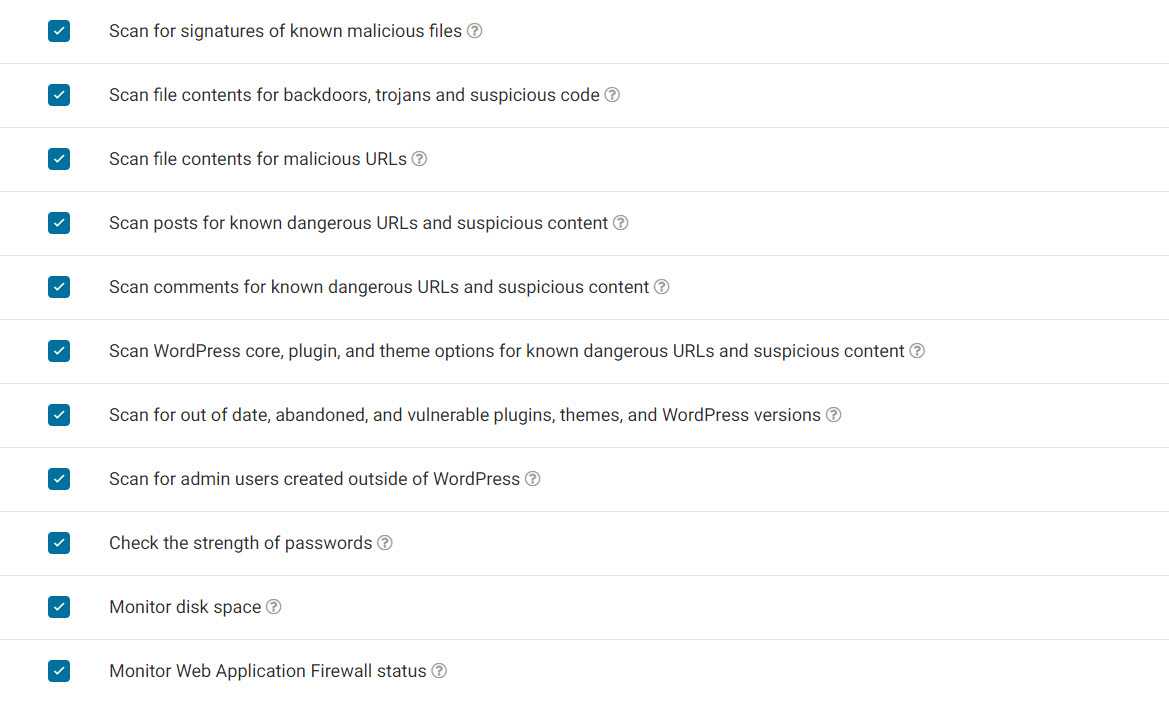Image resolution: width=1169 pixels, height=702 pixels.
Task: Open help for scanning posts for dangerous URLs
Action: (620, 223)
